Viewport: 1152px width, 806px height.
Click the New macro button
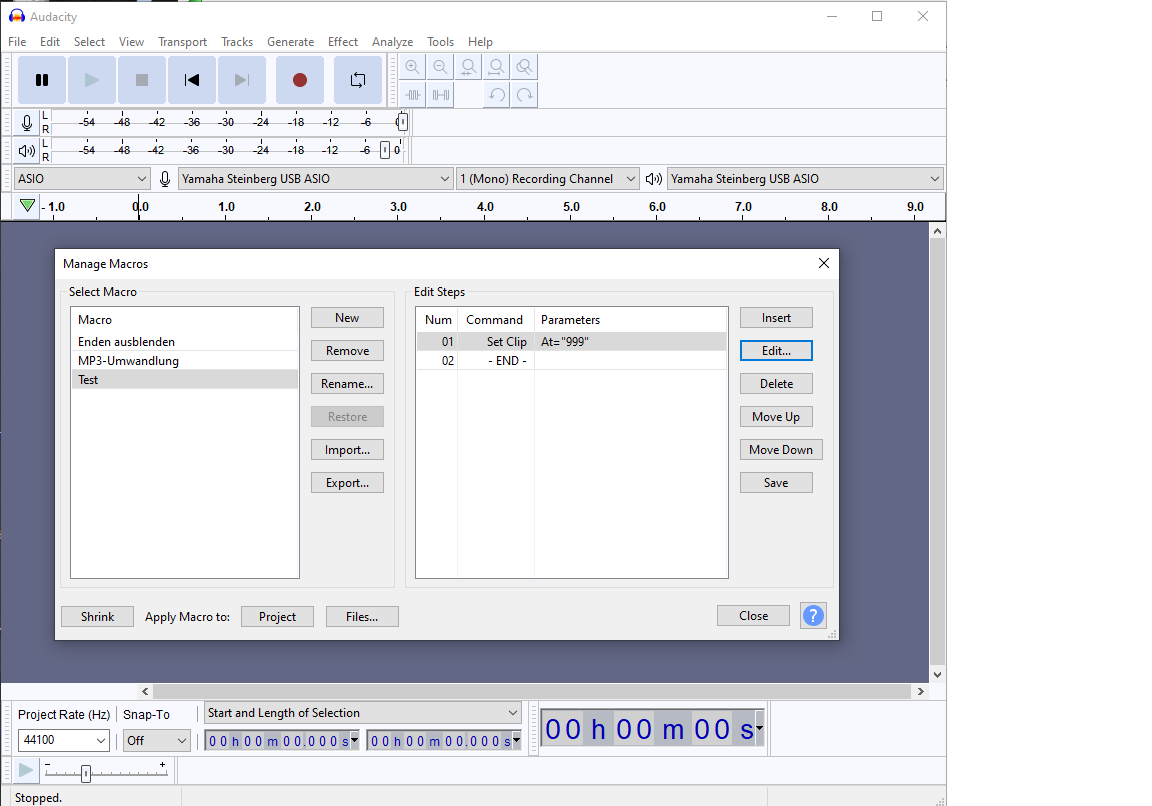click(x=348, y=317)
